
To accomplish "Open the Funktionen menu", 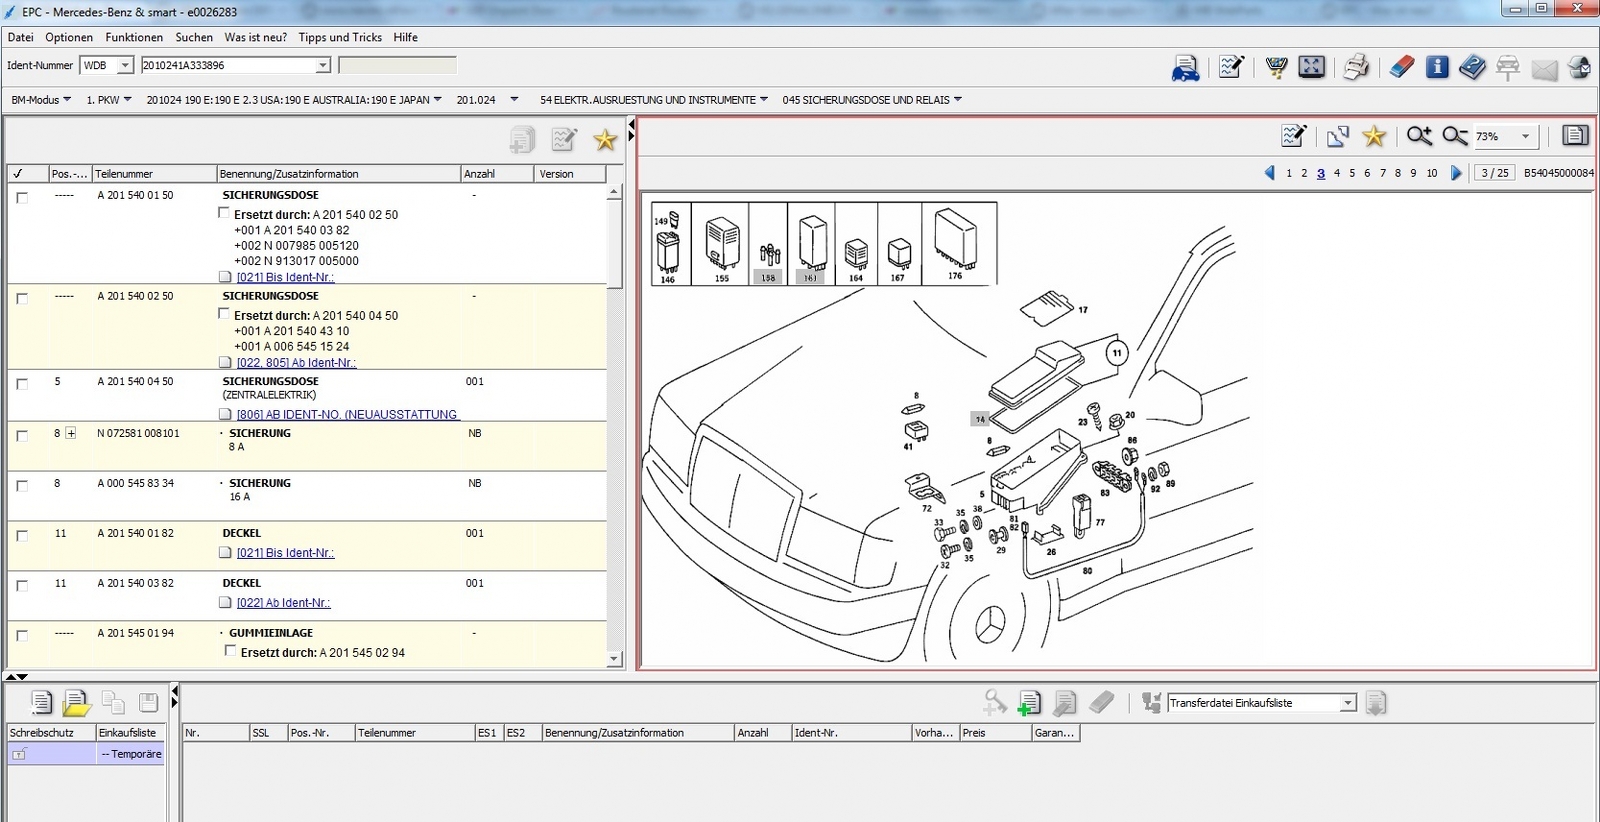I will pyautogui.click(x=134, y=37).
